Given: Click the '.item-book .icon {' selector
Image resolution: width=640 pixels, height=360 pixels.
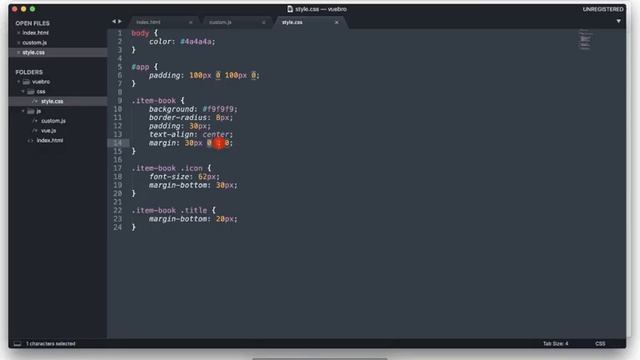Looking at the screenshot, I should click(x=171, y=168).
